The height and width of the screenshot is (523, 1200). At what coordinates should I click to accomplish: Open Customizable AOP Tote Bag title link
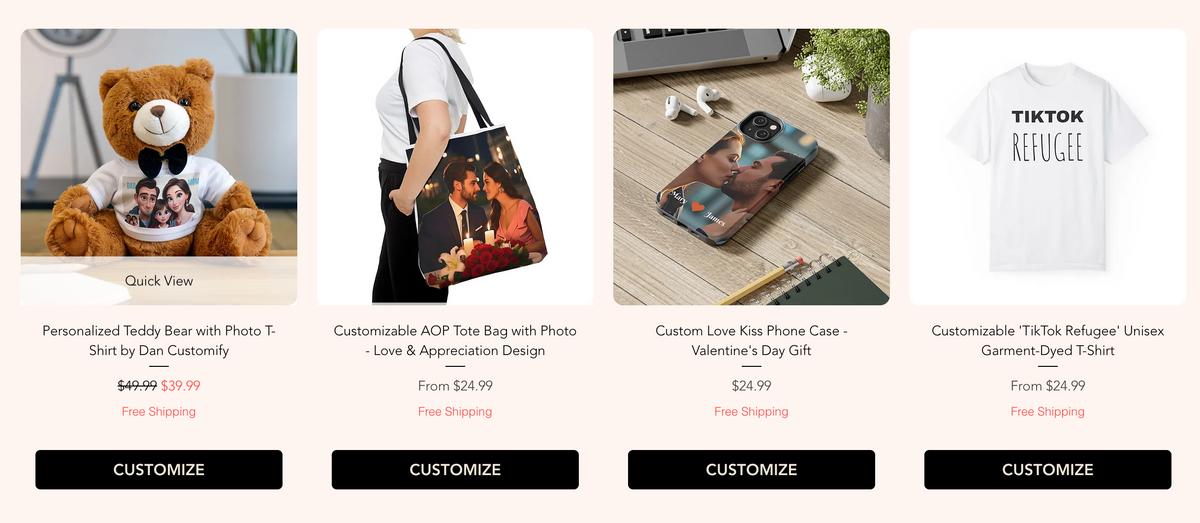pyautogui.click(x=455, y=340)
